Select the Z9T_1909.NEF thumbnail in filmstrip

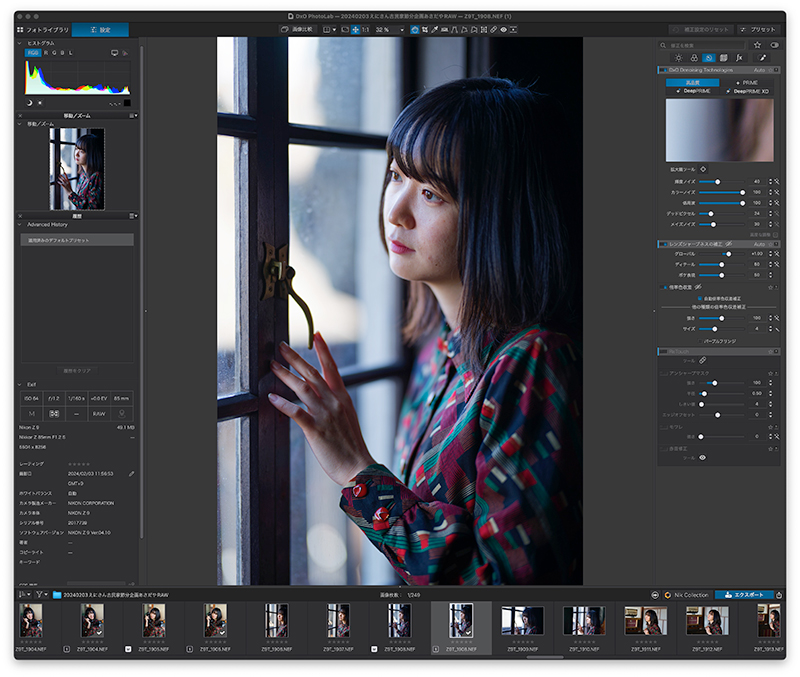[522, 622]
